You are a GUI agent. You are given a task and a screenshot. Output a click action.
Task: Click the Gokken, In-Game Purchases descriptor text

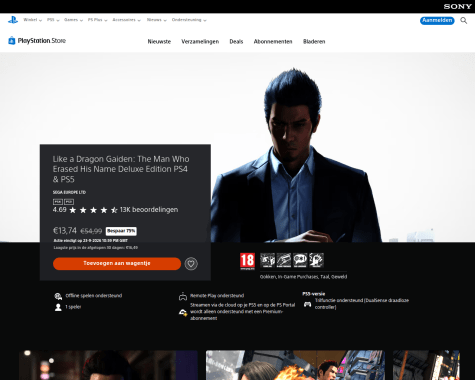(303, 277)
